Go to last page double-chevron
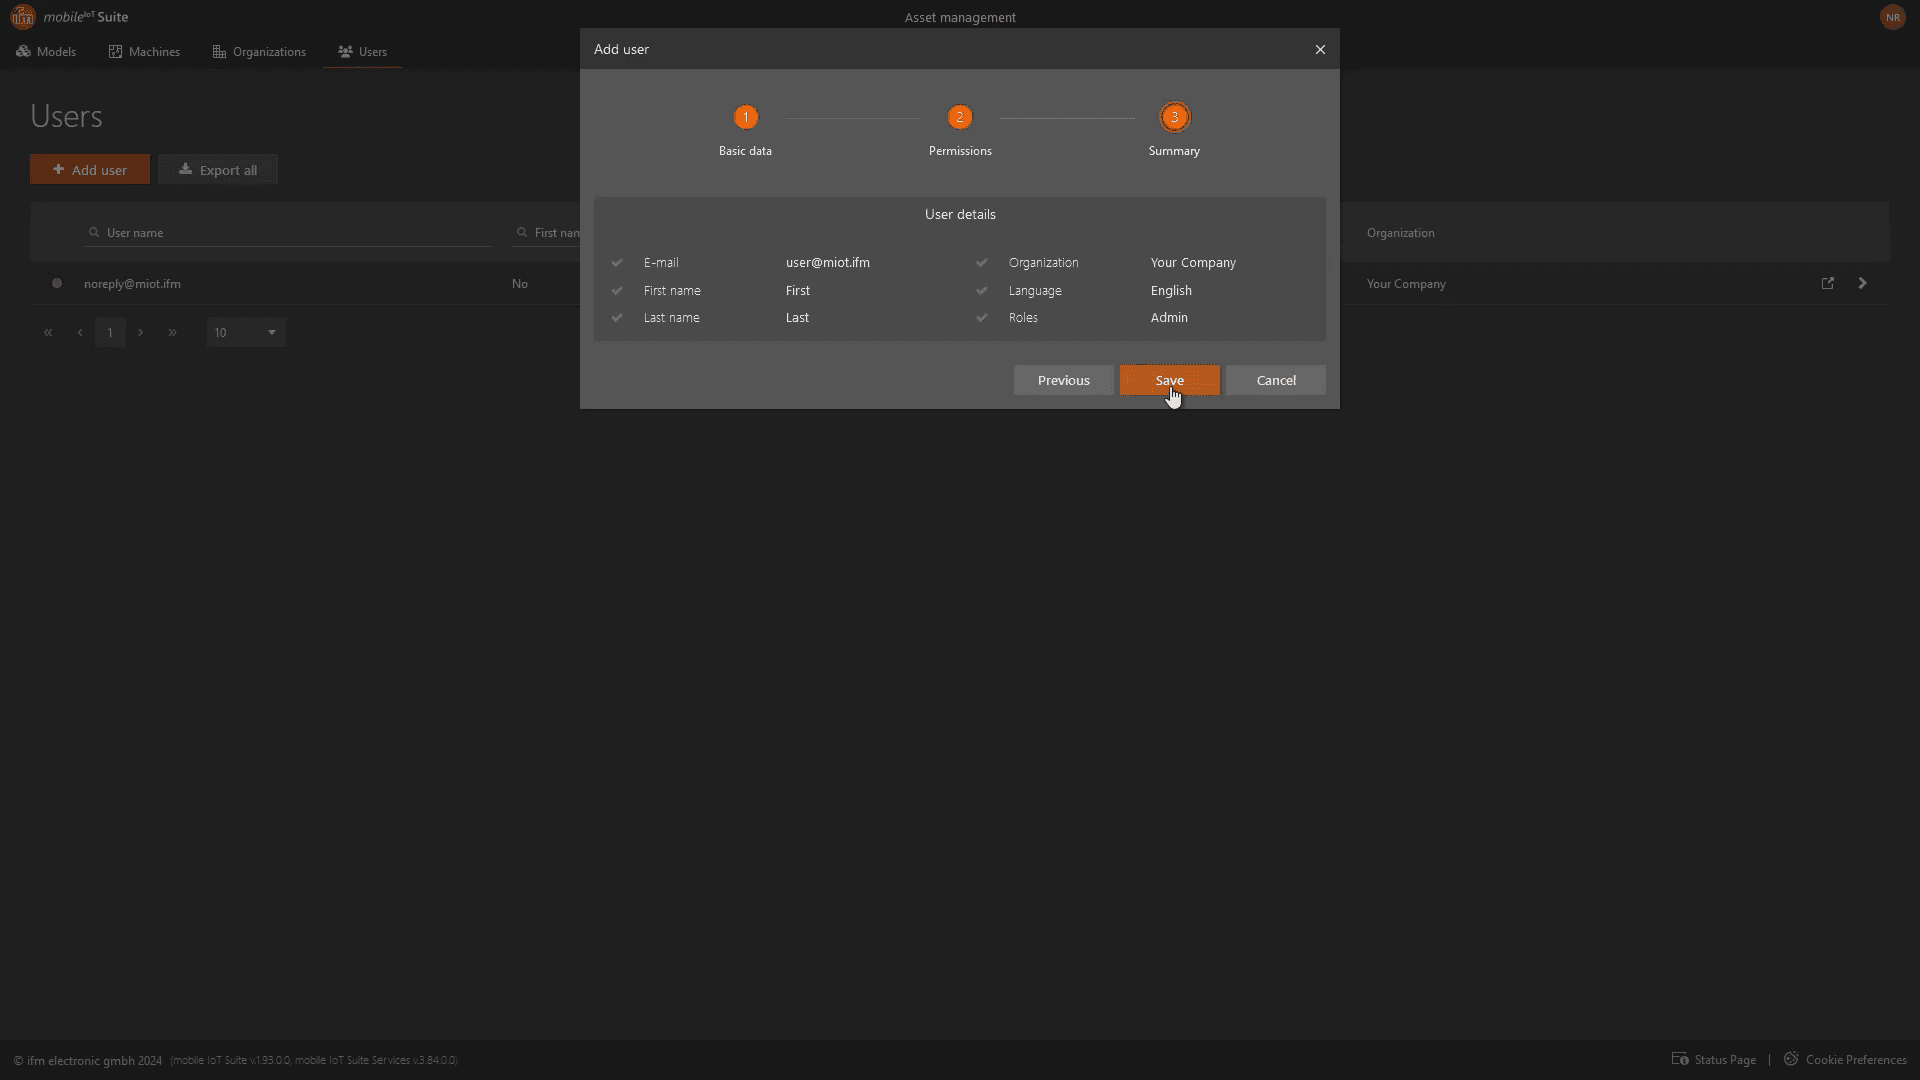 click(172, 332)
